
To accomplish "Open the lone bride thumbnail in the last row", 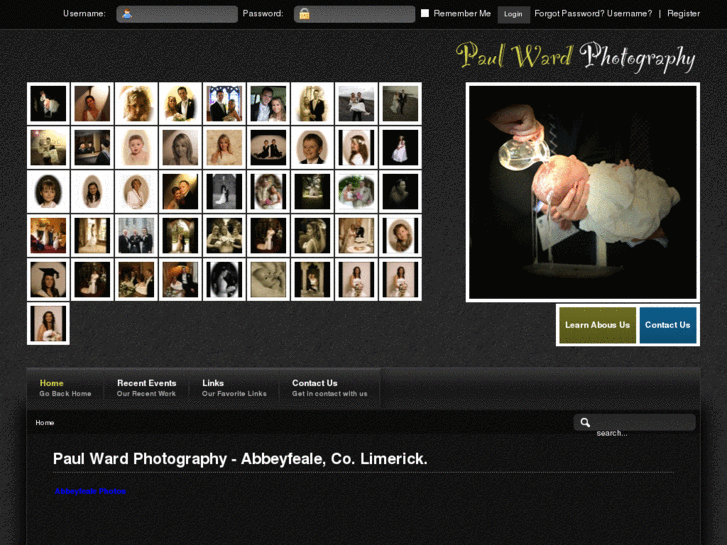I will 48,324.
